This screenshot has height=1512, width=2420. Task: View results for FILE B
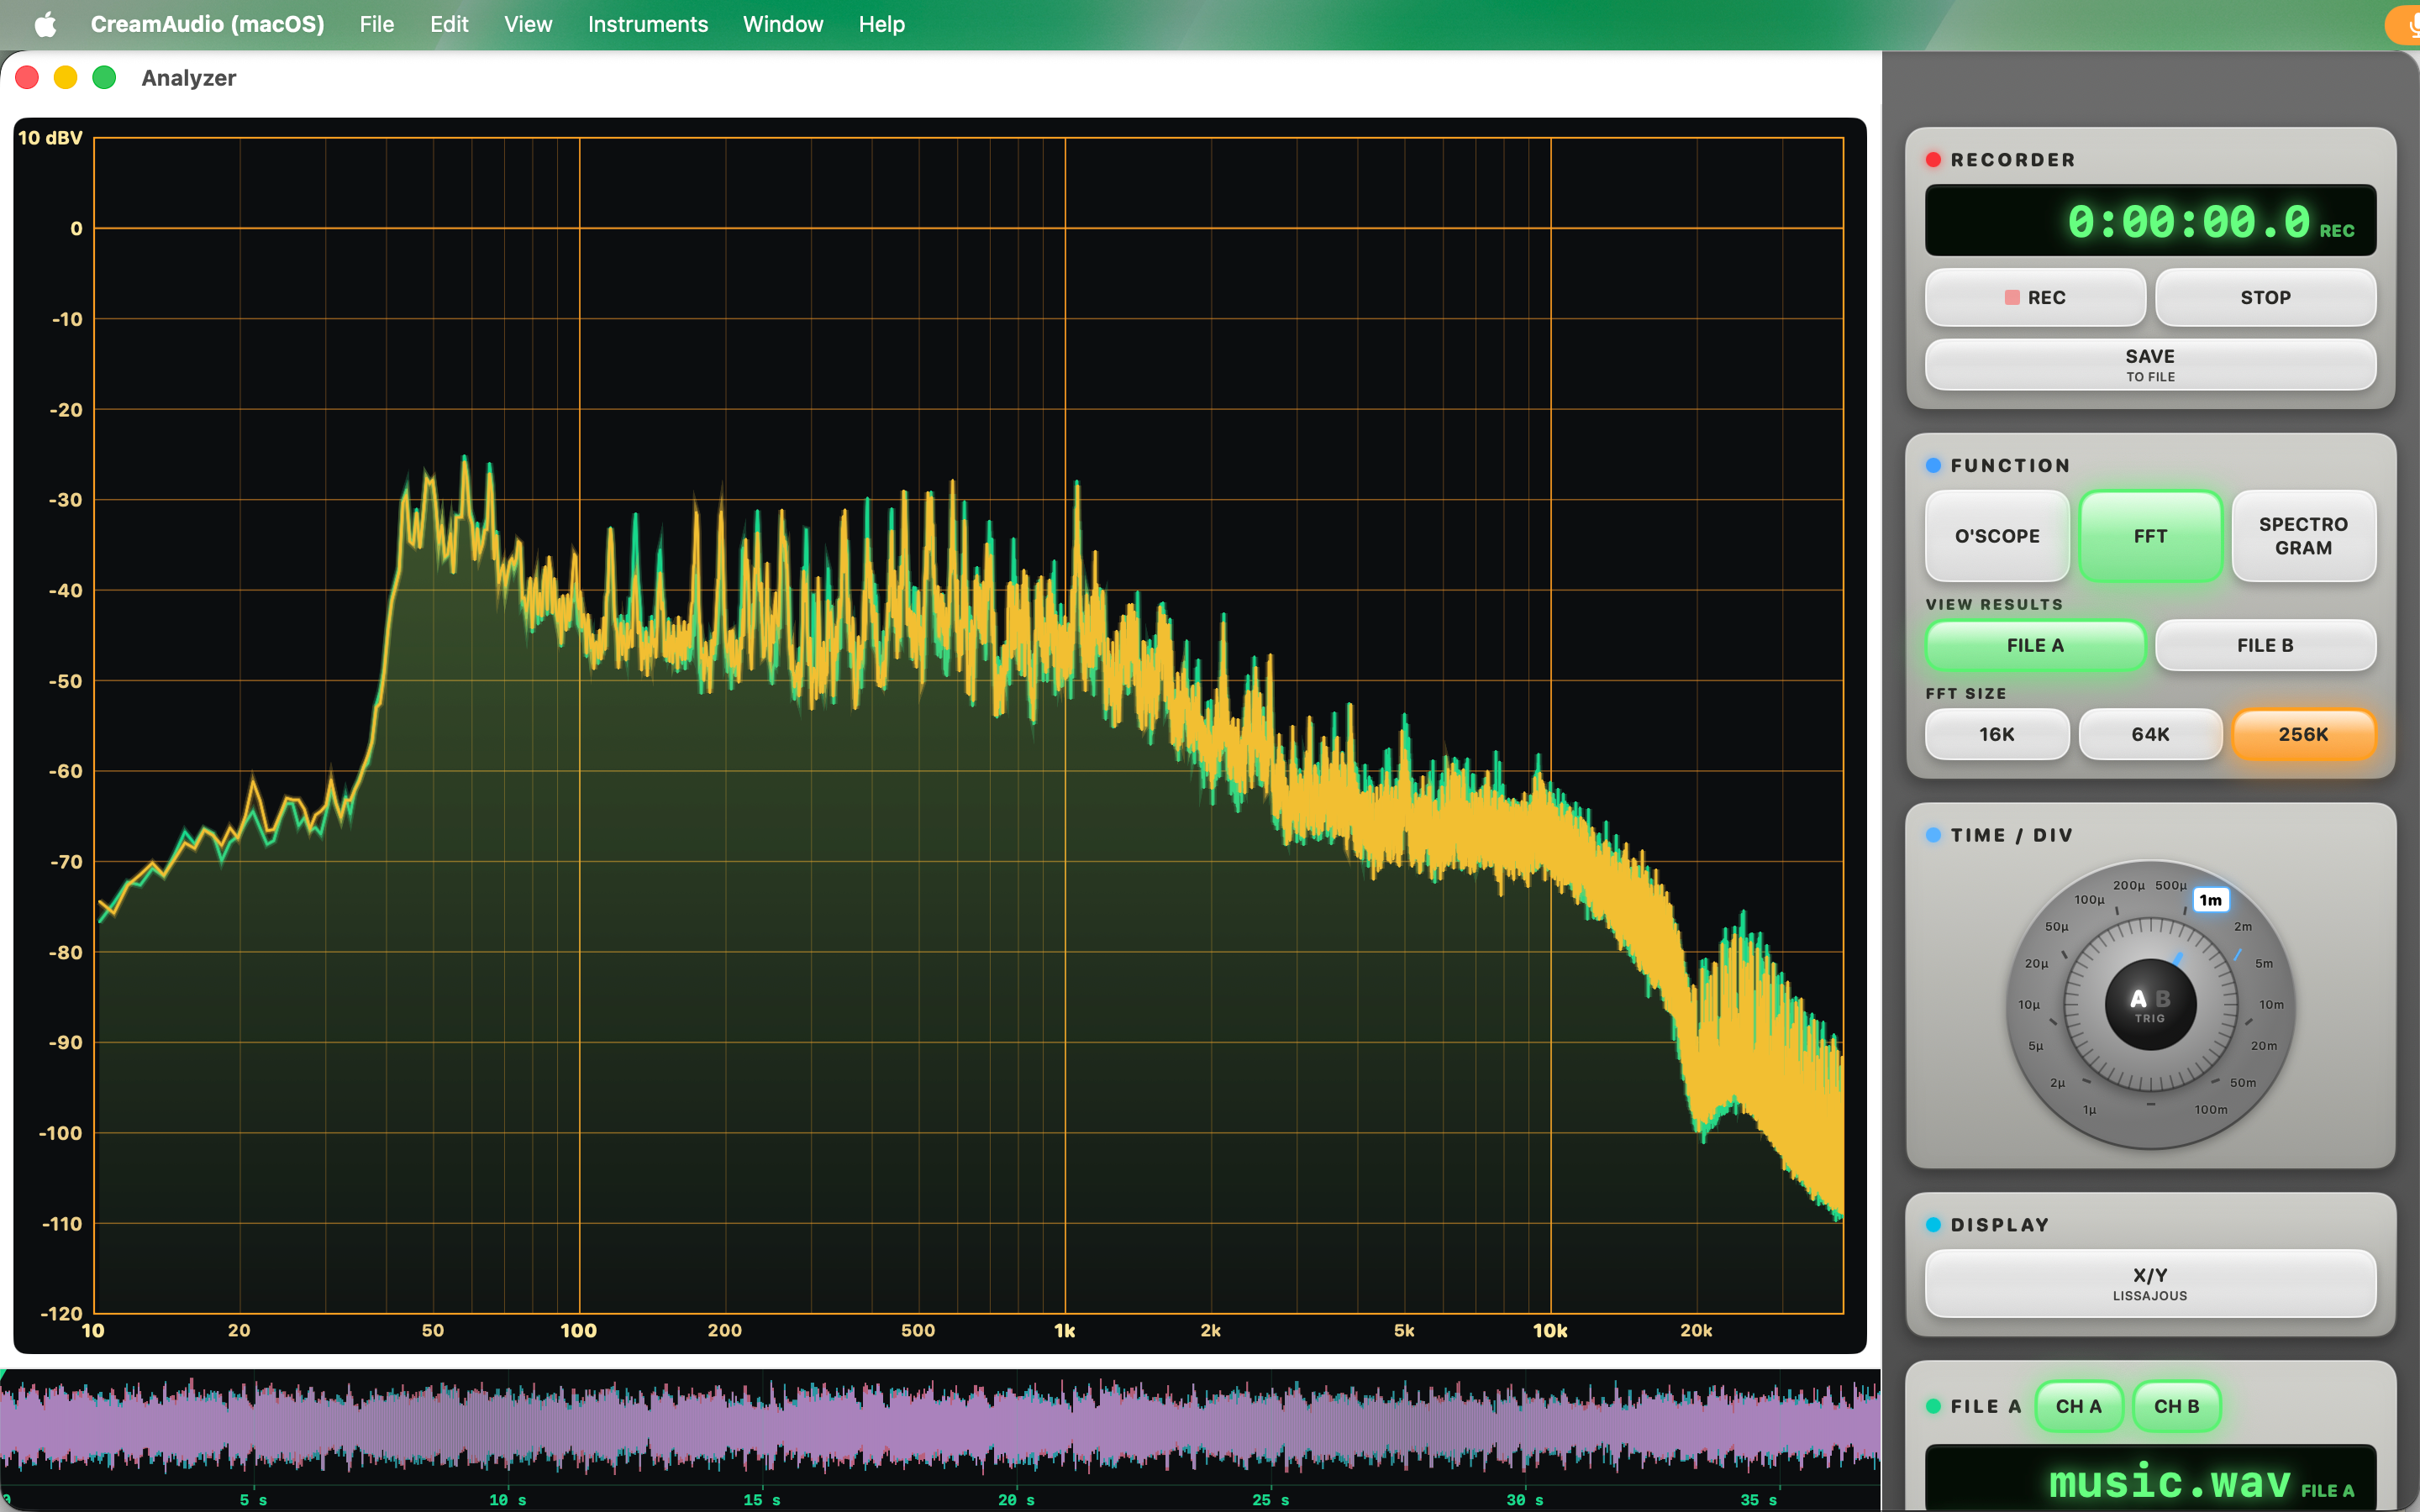2265,645
